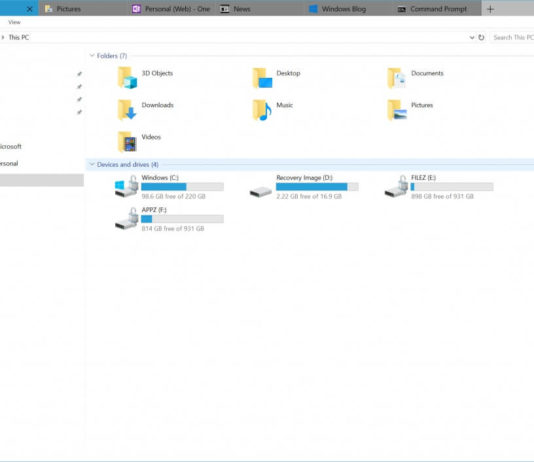Click the Windows logo icon on the Blog tab
Image resolution: width=534 pixels, height=462 pixels.
coord(313,9)
